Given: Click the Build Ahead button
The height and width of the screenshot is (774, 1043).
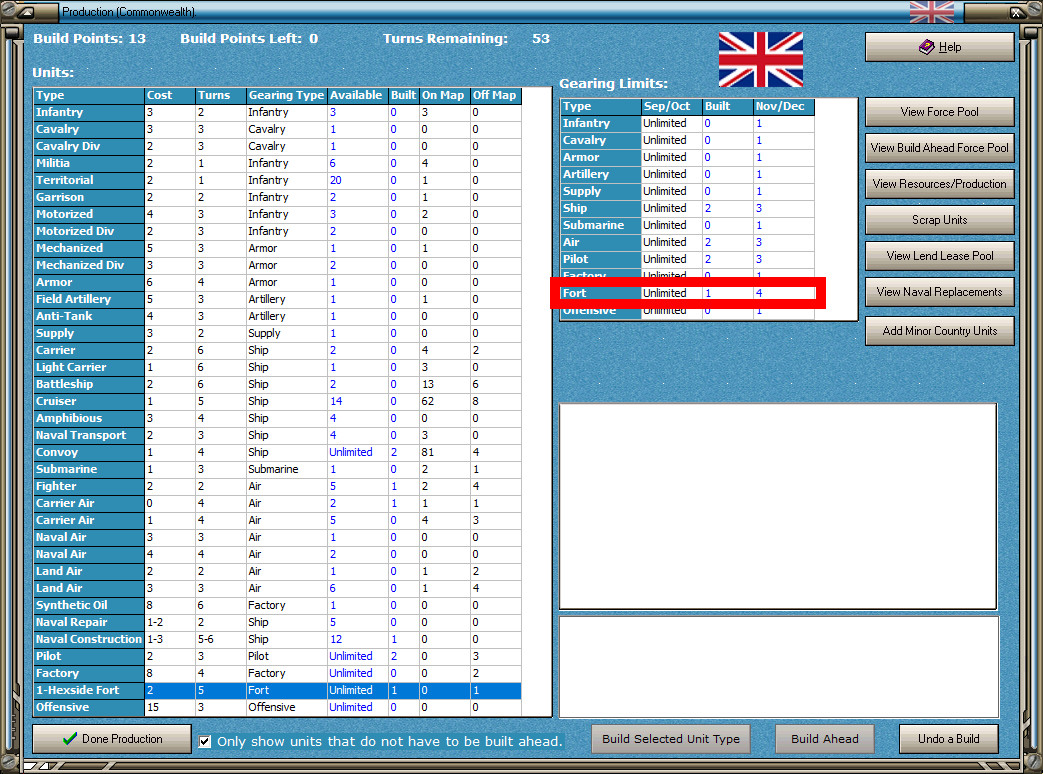Looking at the screenshot, I should point(824,739).
